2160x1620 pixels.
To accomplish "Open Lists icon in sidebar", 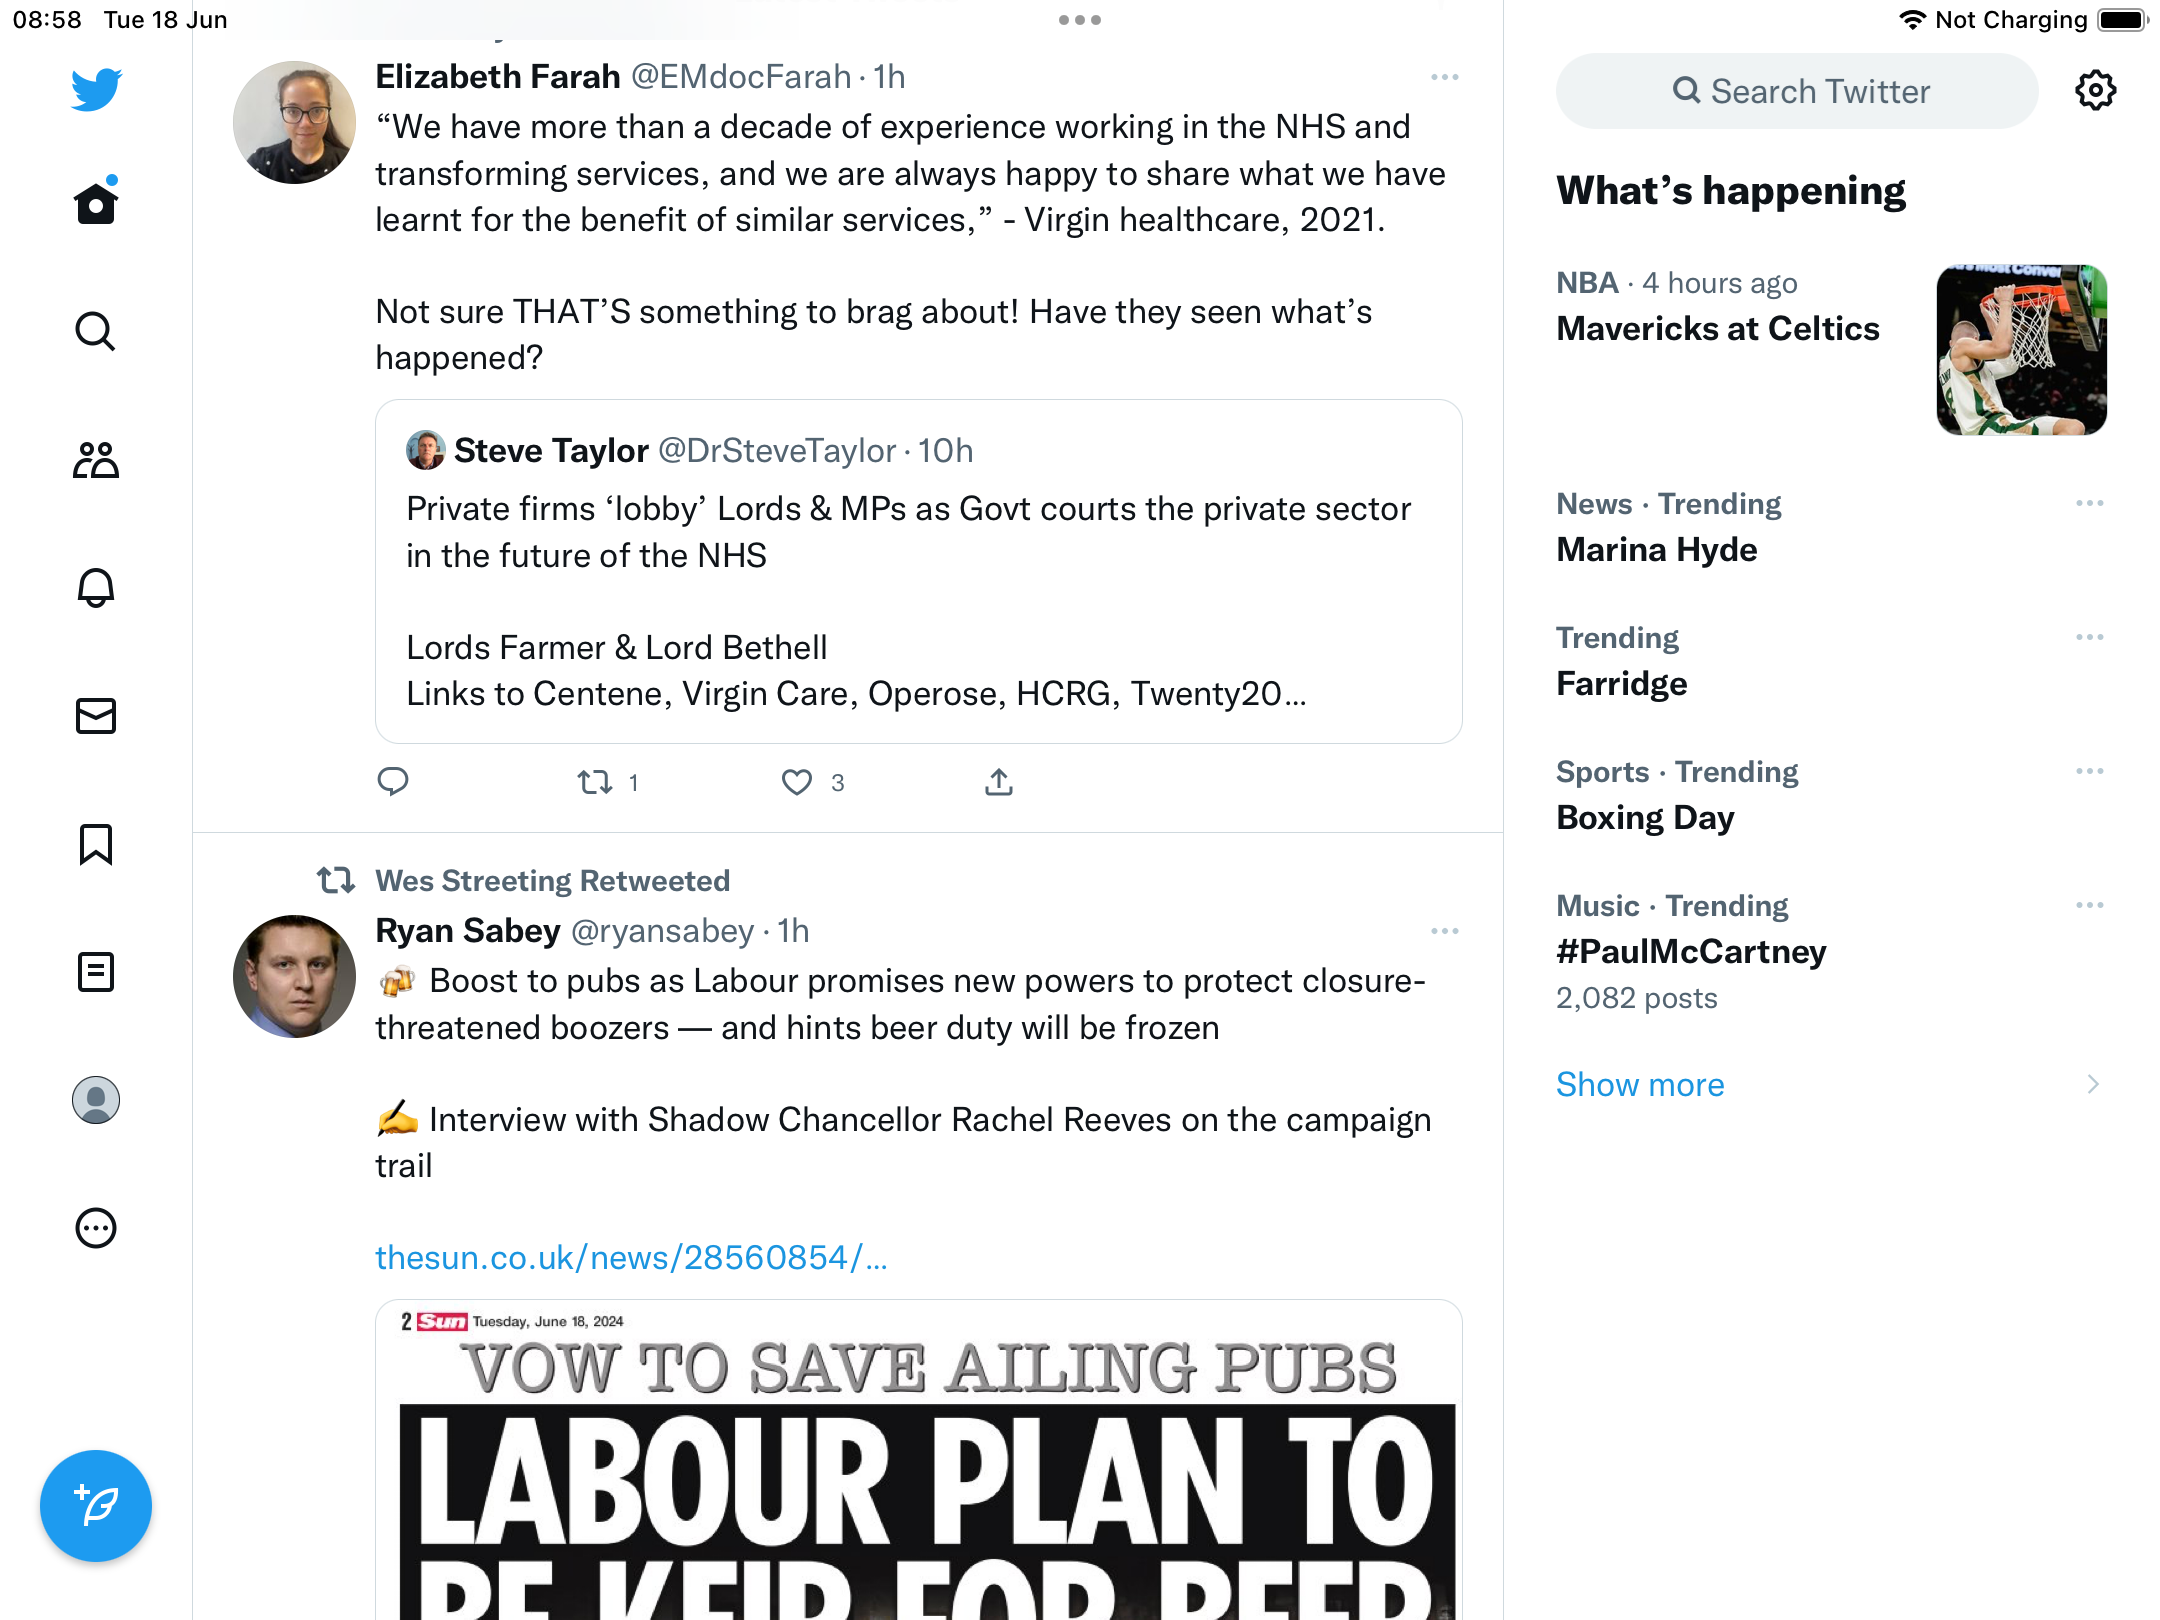I will pyautogui.click(x=96, y=972).
